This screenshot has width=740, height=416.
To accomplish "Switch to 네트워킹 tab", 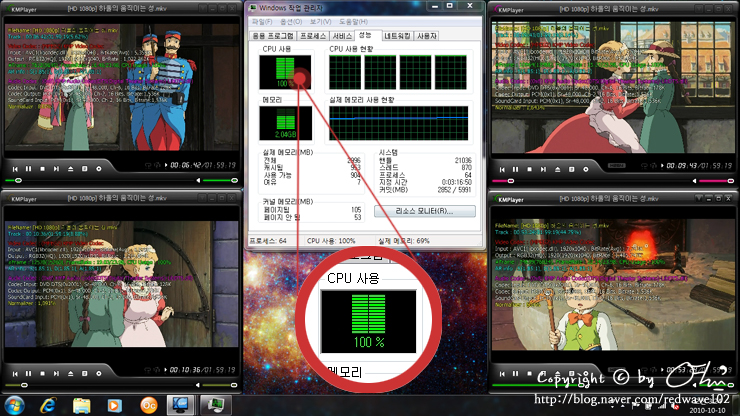I will tap(397, 36).
